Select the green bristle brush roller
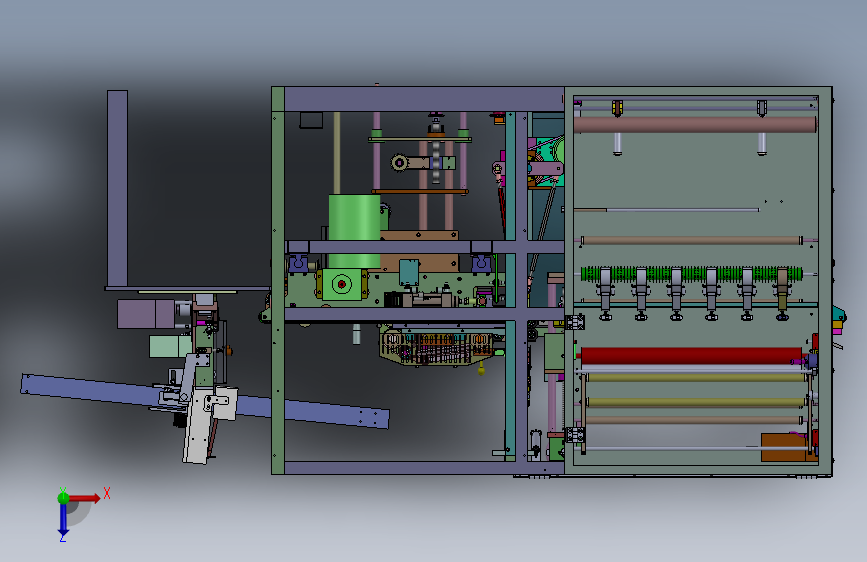This screenshot has width=867, height=562. pos(691,274)
